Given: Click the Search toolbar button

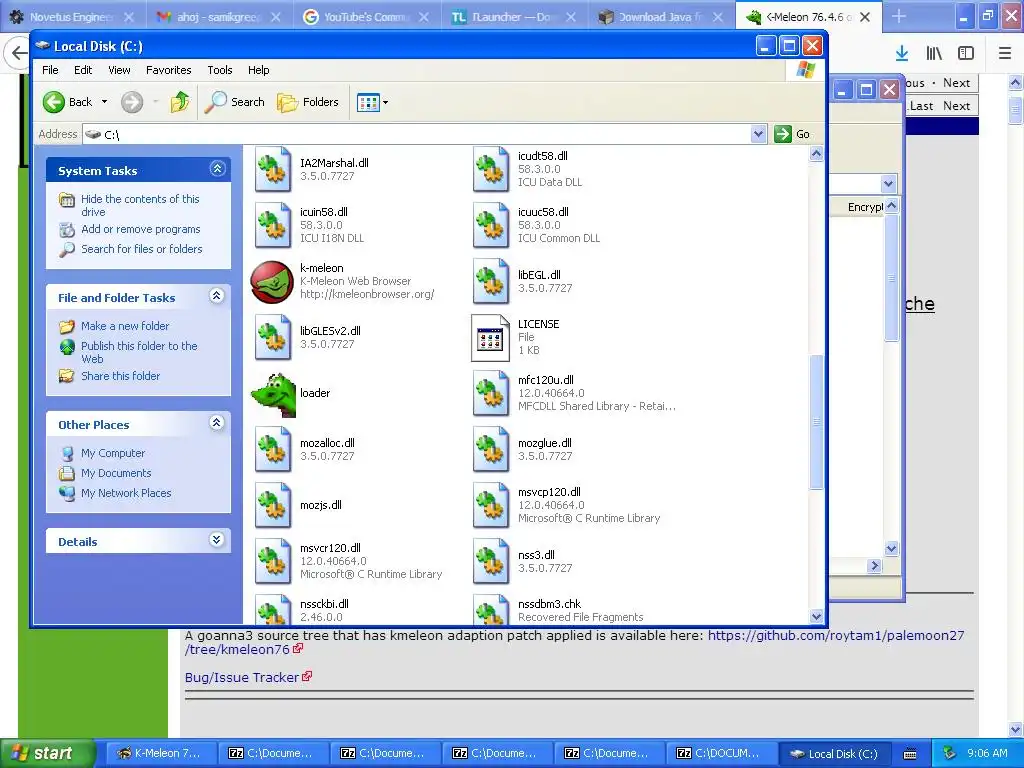Looking at the screenshot, I should (234, 102).
